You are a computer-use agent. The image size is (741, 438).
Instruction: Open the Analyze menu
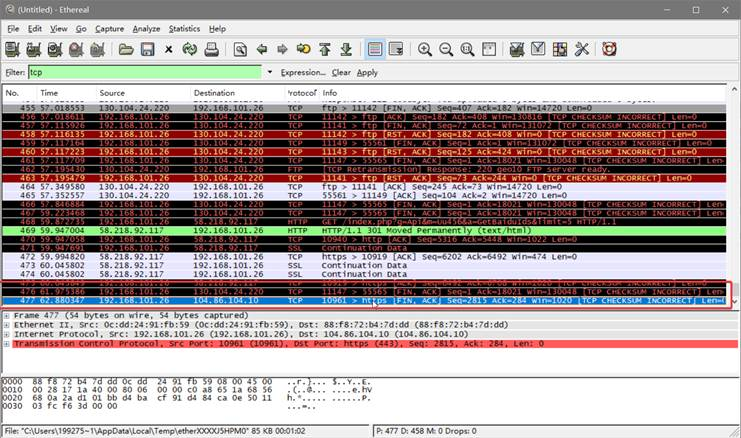tap(146, 29)
